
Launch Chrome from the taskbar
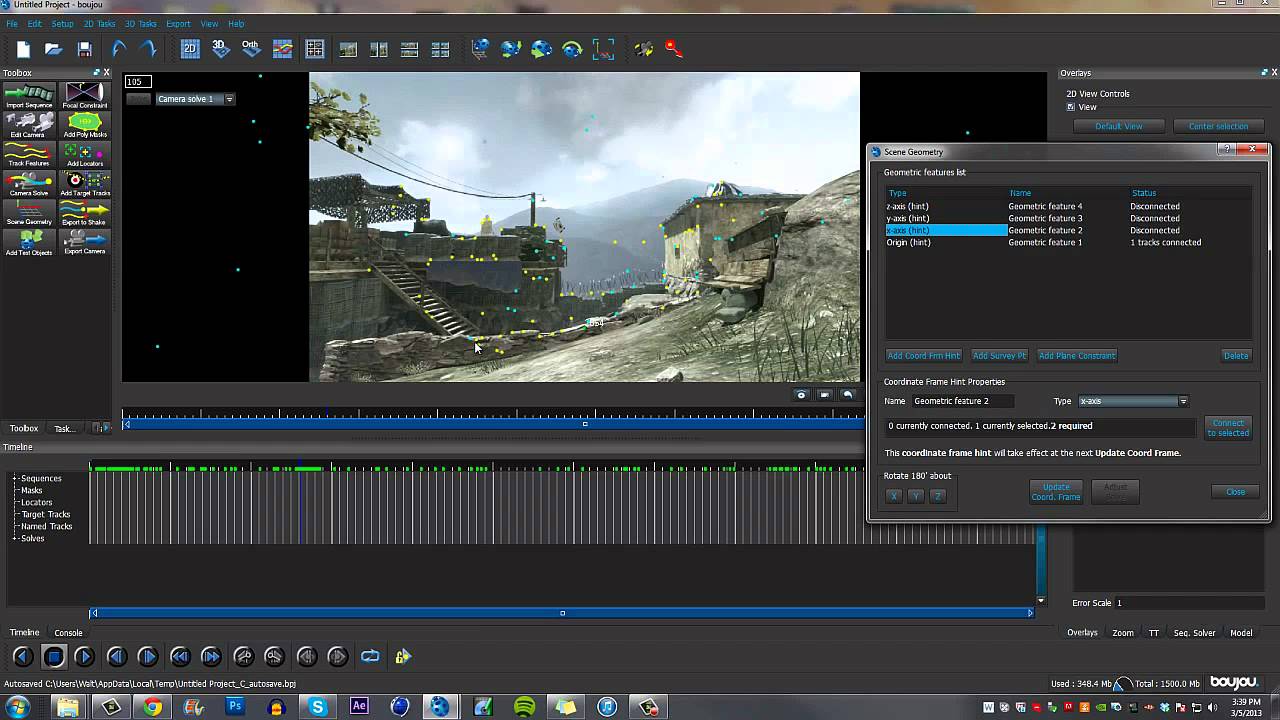coord(152,707)
